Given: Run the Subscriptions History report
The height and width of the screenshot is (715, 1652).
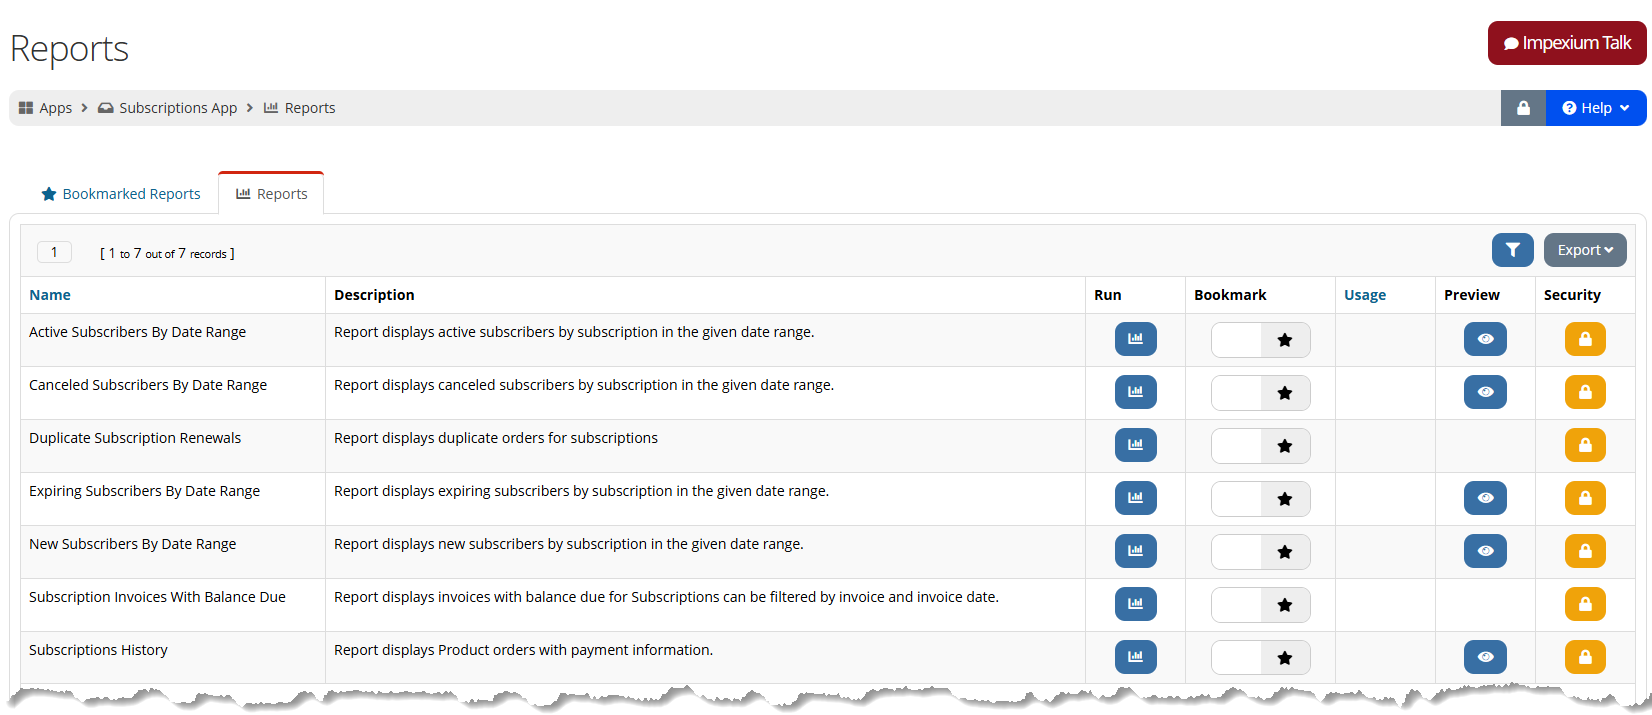Looking at the screenshot, I should pos(1135,657).
